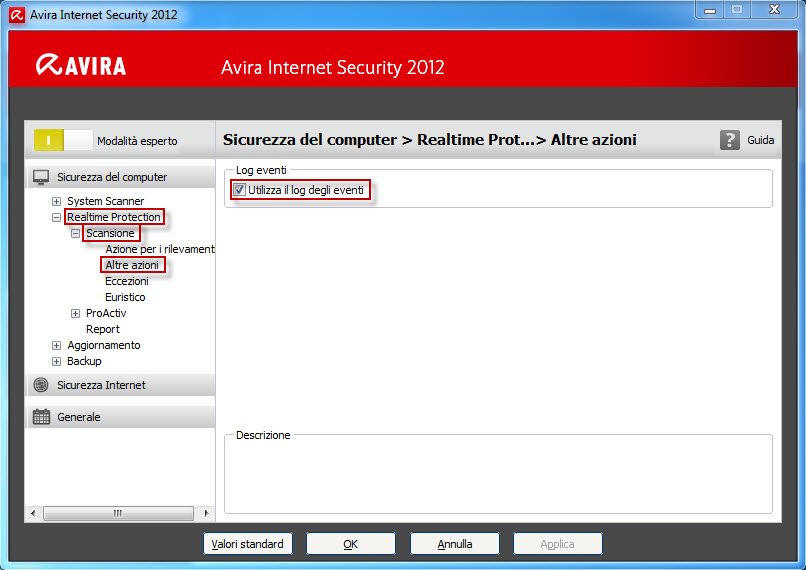The width and height of the screenshot is (806, 570).
Task: Click the Modalità esperto label
Action: coord(137,141)
